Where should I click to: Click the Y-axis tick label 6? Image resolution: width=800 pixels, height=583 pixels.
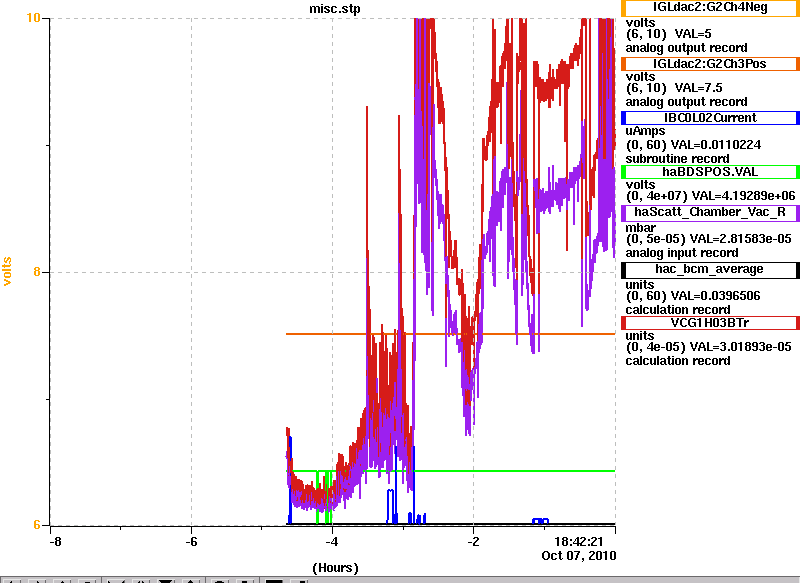pyautogui.click(x=37, y=525)
